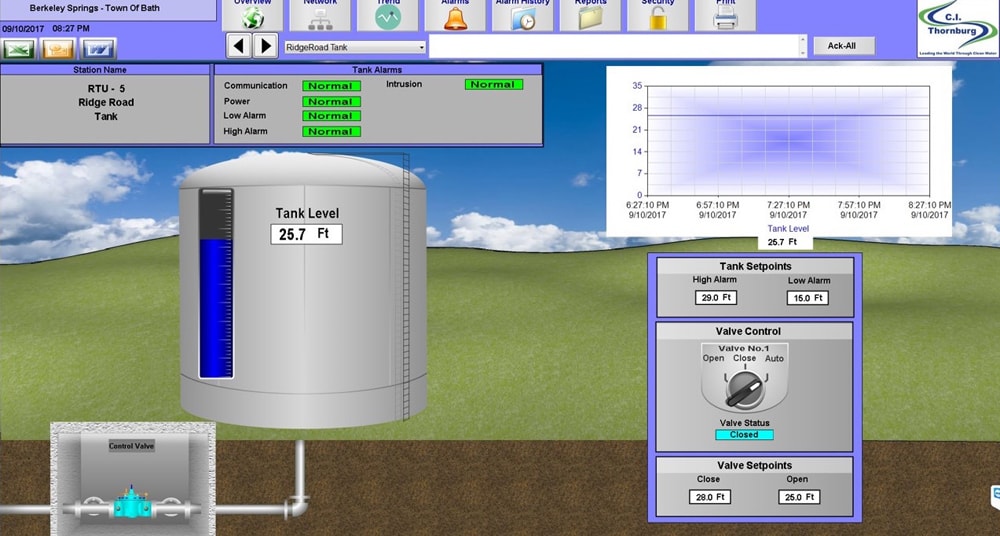Click the Tank Level 25.7 Ft readout on tank
The height and width of the screenshot is (536, 1000).
point(306,234)
